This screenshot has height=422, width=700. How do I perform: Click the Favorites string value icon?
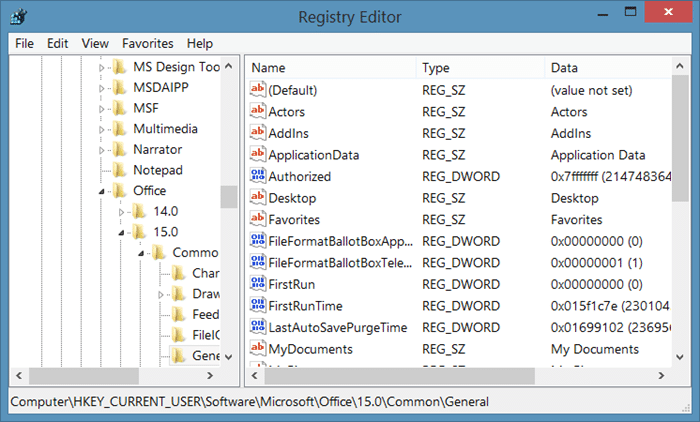[256, 219]
